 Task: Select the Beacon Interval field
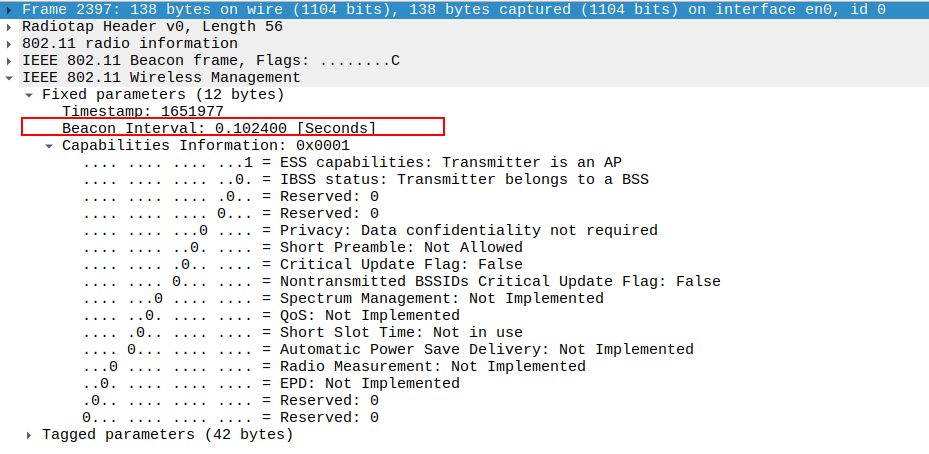[218, 128]
